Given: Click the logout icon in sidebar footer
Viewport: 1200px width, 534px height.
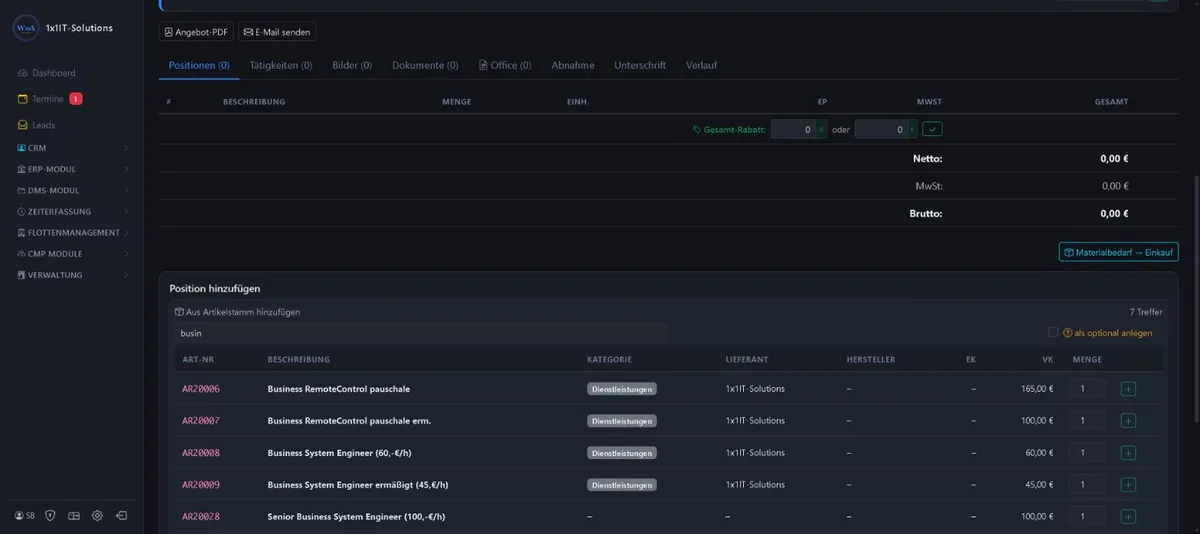Looking at the screenshot, I should tap(121, 516).
